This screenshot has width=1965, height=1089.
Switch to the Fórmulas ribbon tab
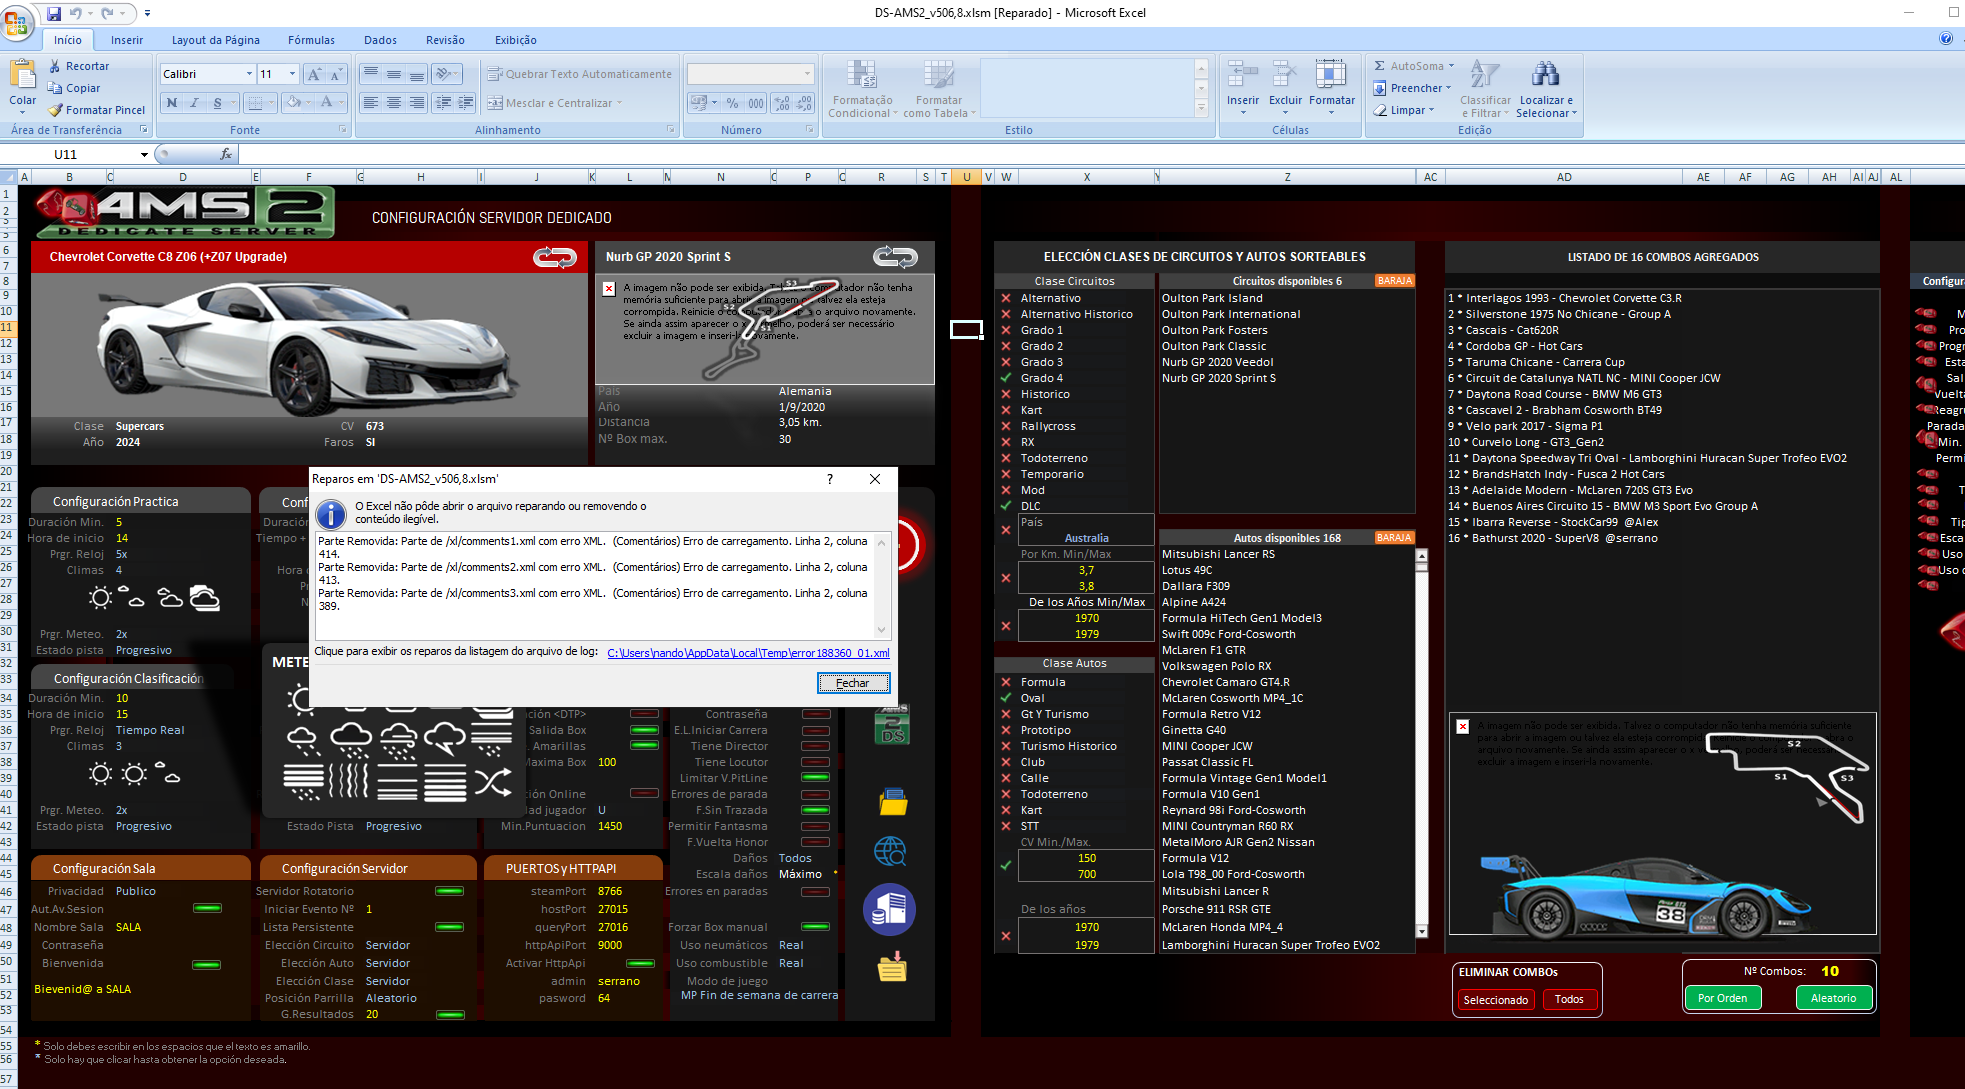[x=311, y=40]
